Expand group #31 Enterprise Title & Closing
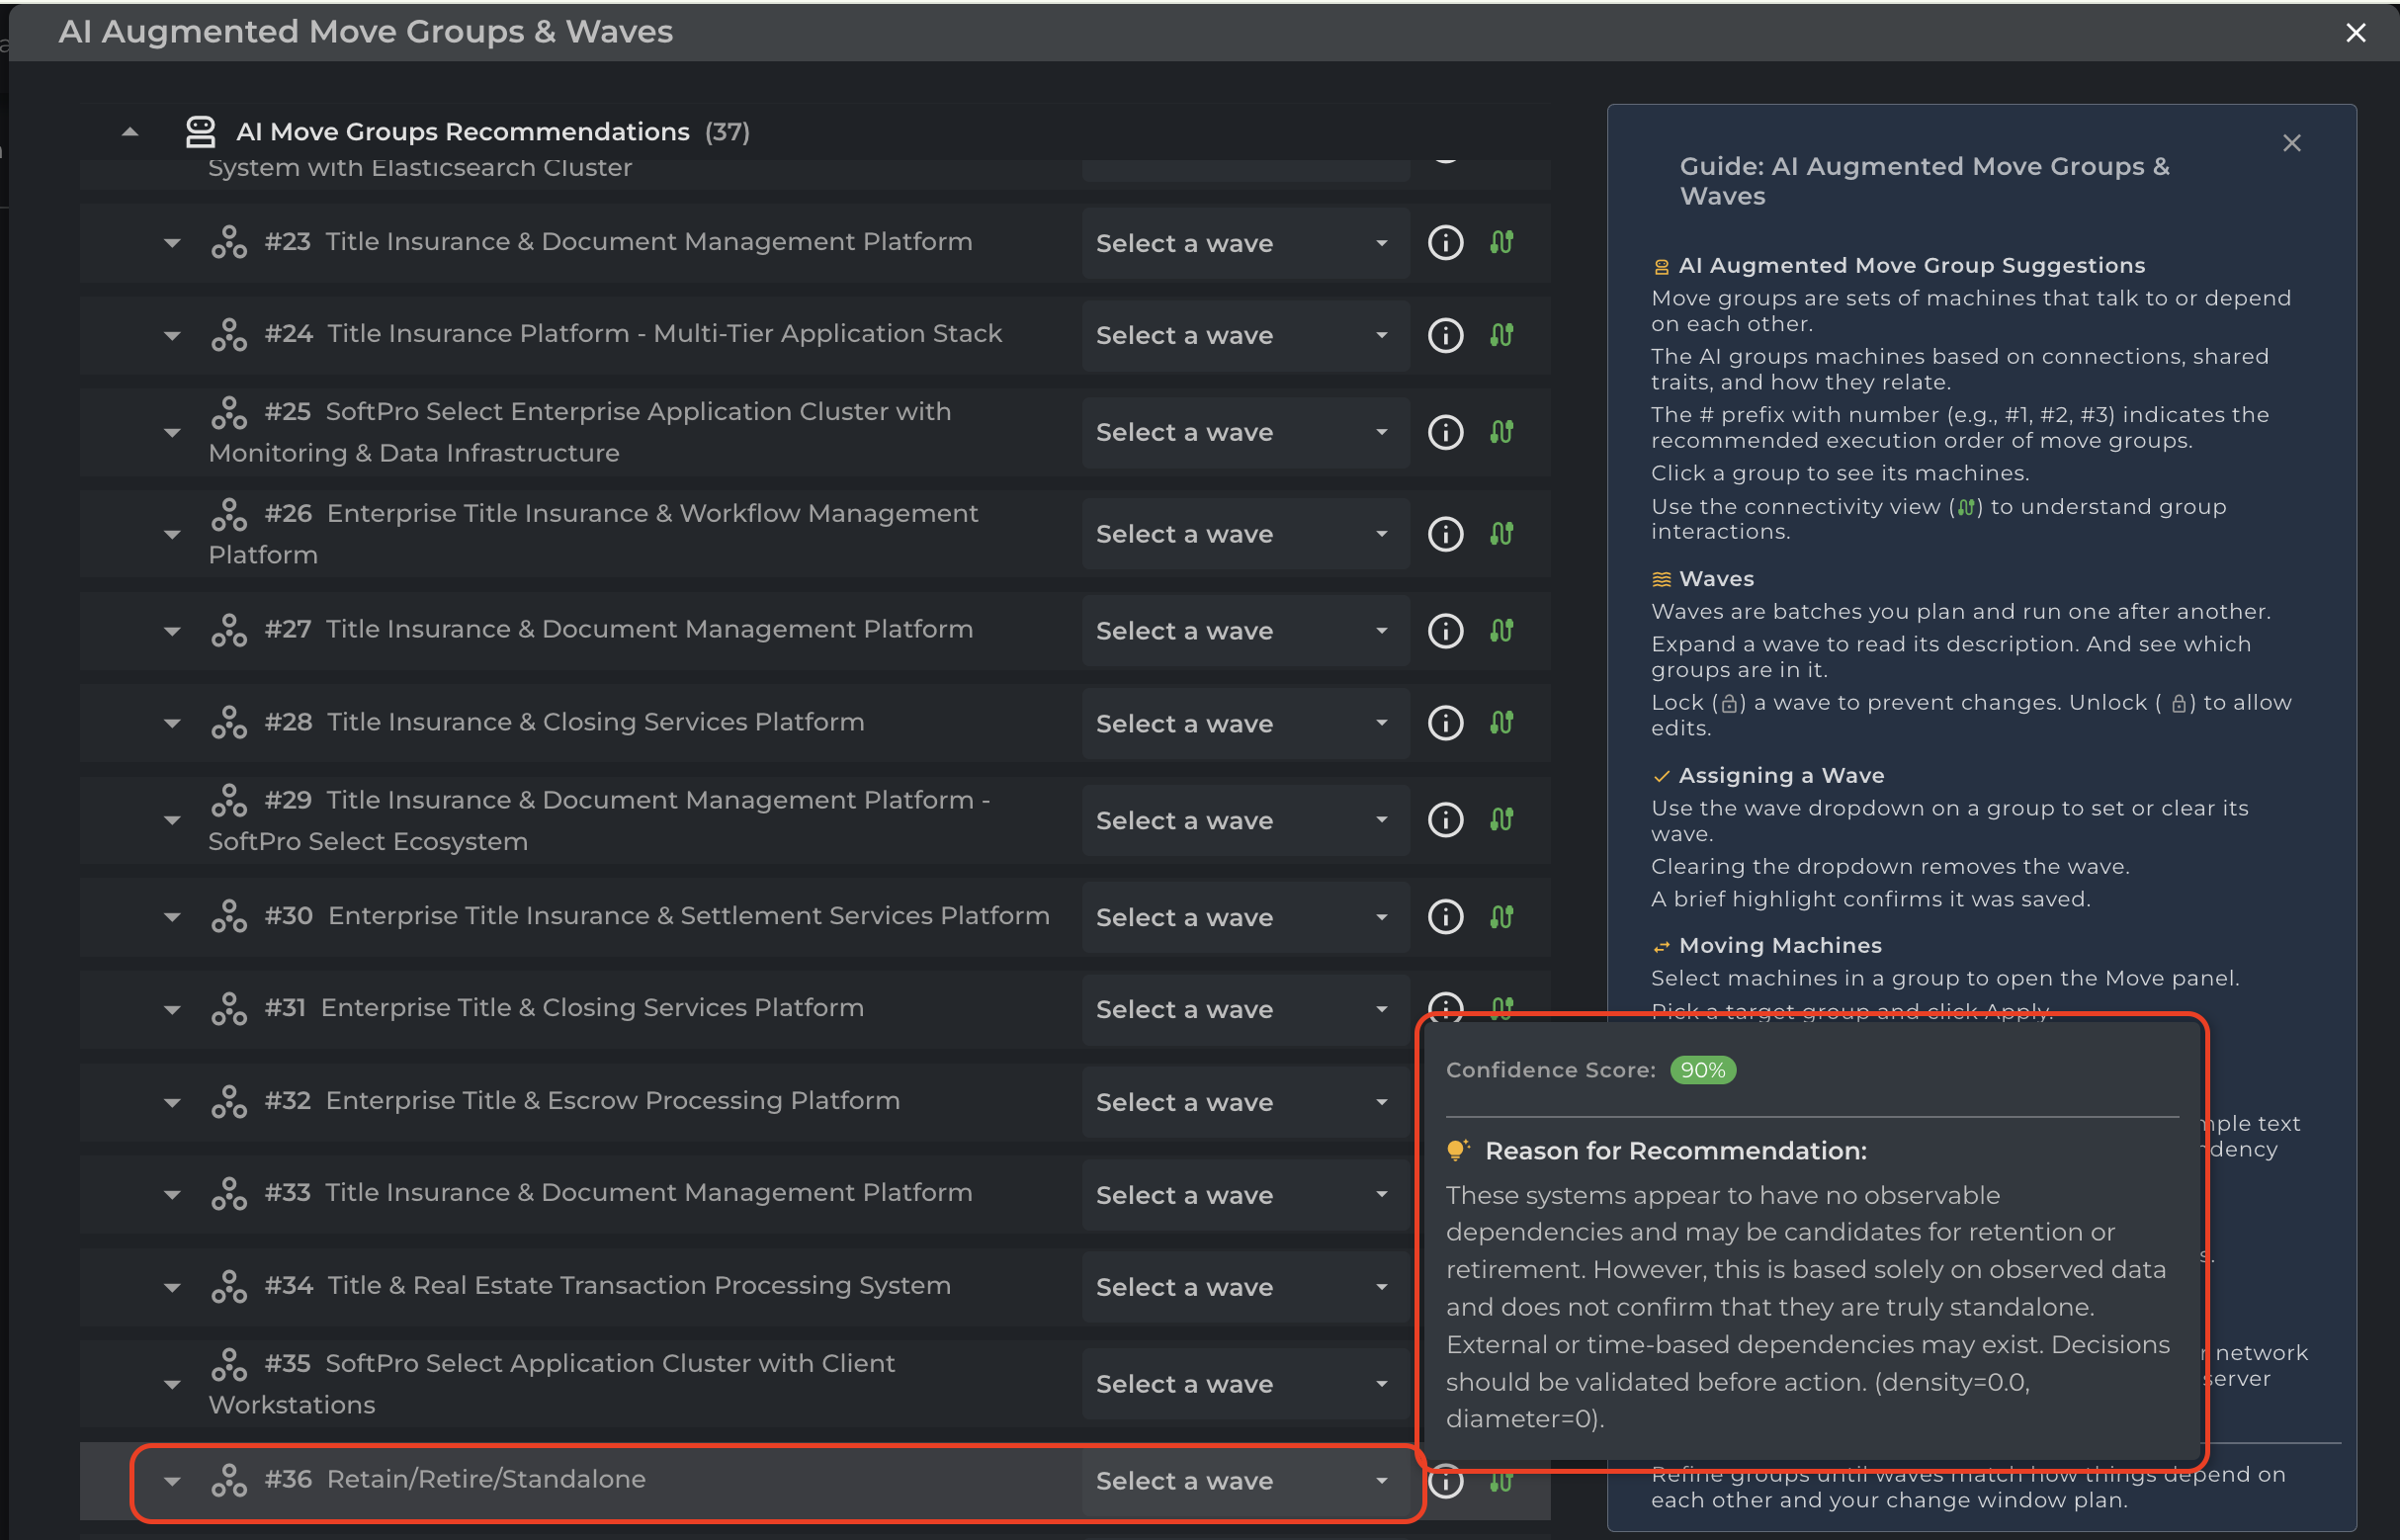2400x1540 pixels. [x=172, y=1010]
